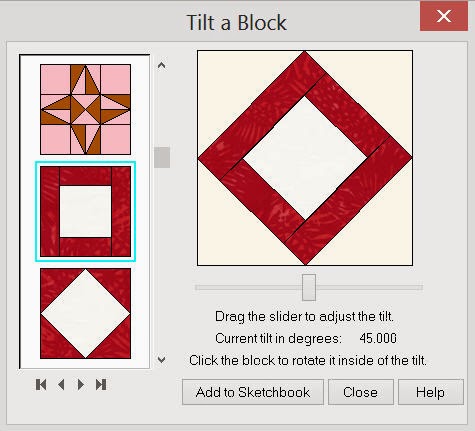Screen dimensions: 475x431
Task: Click the tilt slider handle
Action: [309, 287]
